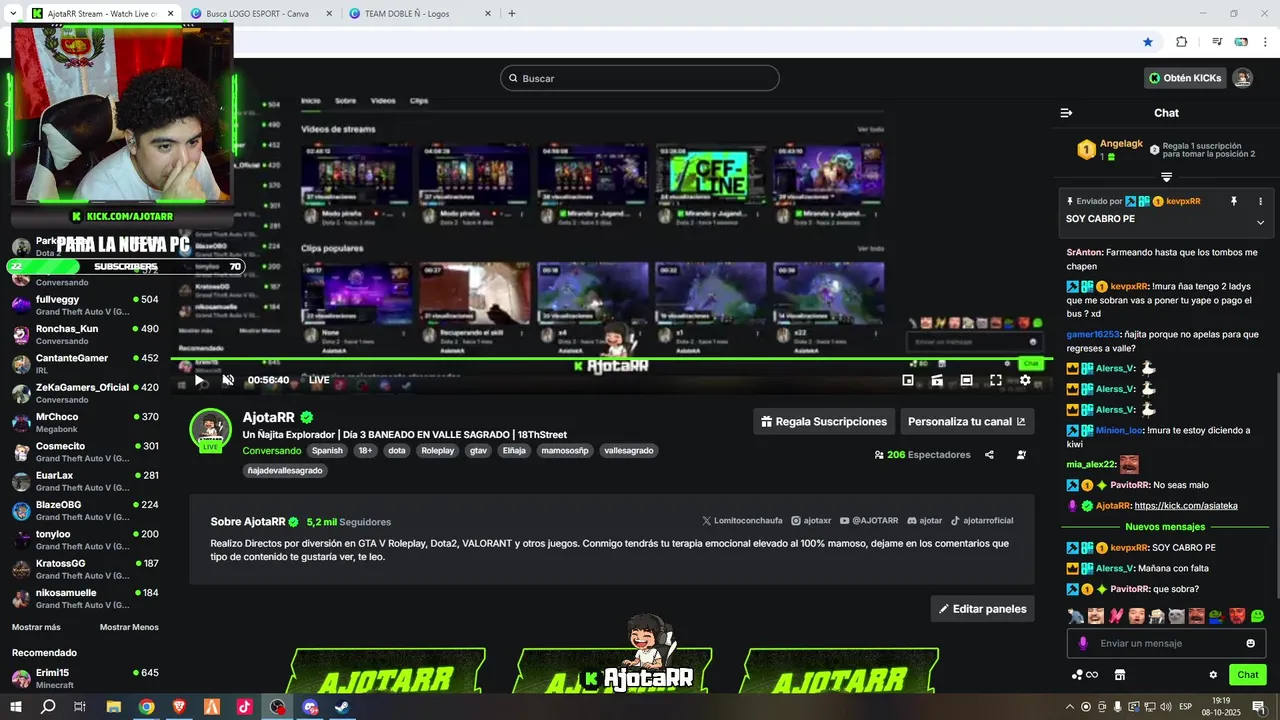This screenshot has width=1280, height=720.
Task: Open Chrome from the taskbar
Action: pos(146,707)
